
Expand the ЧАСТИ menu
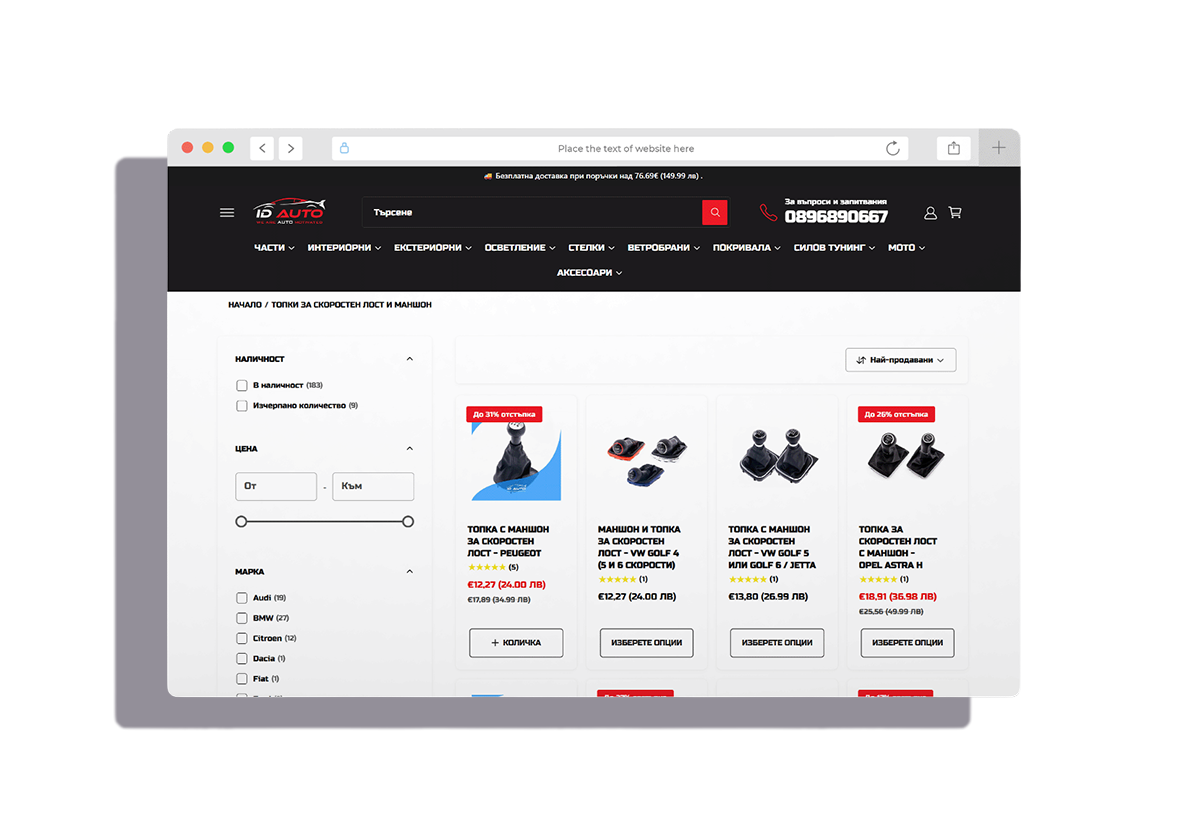point(274,247)
